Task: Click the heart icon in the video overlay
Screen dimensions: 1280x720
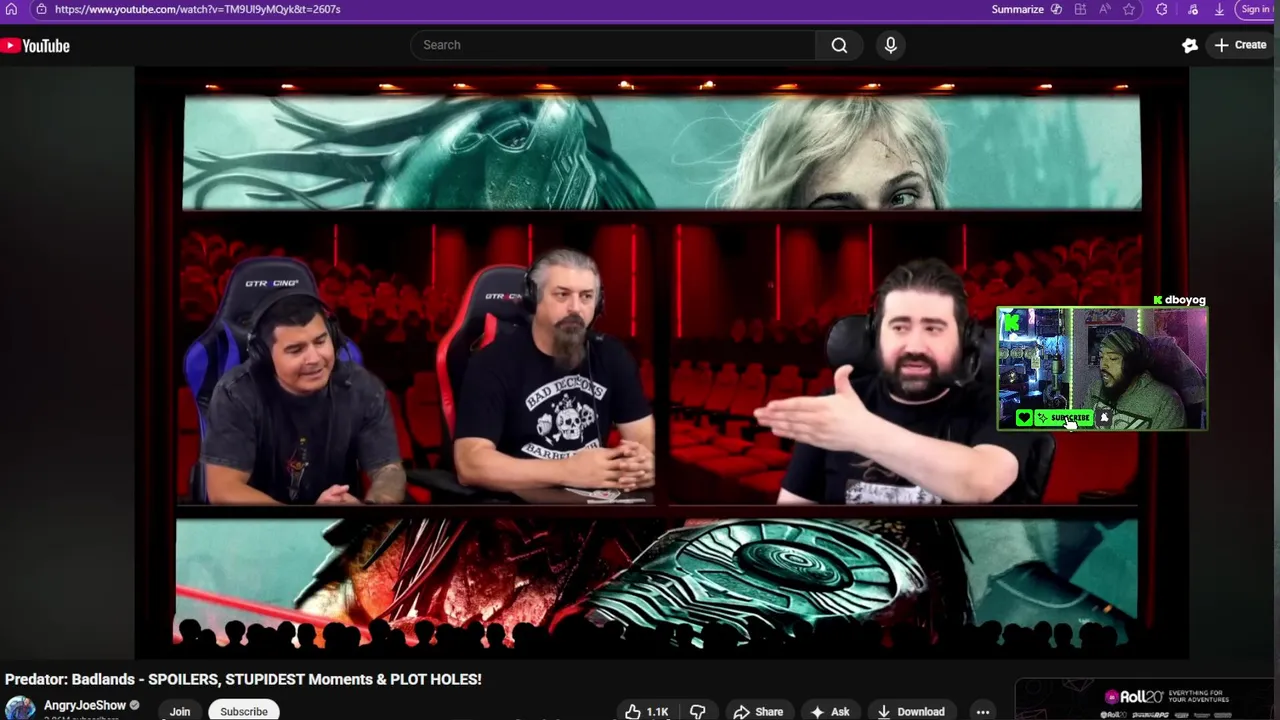Action: (1024, 418)
